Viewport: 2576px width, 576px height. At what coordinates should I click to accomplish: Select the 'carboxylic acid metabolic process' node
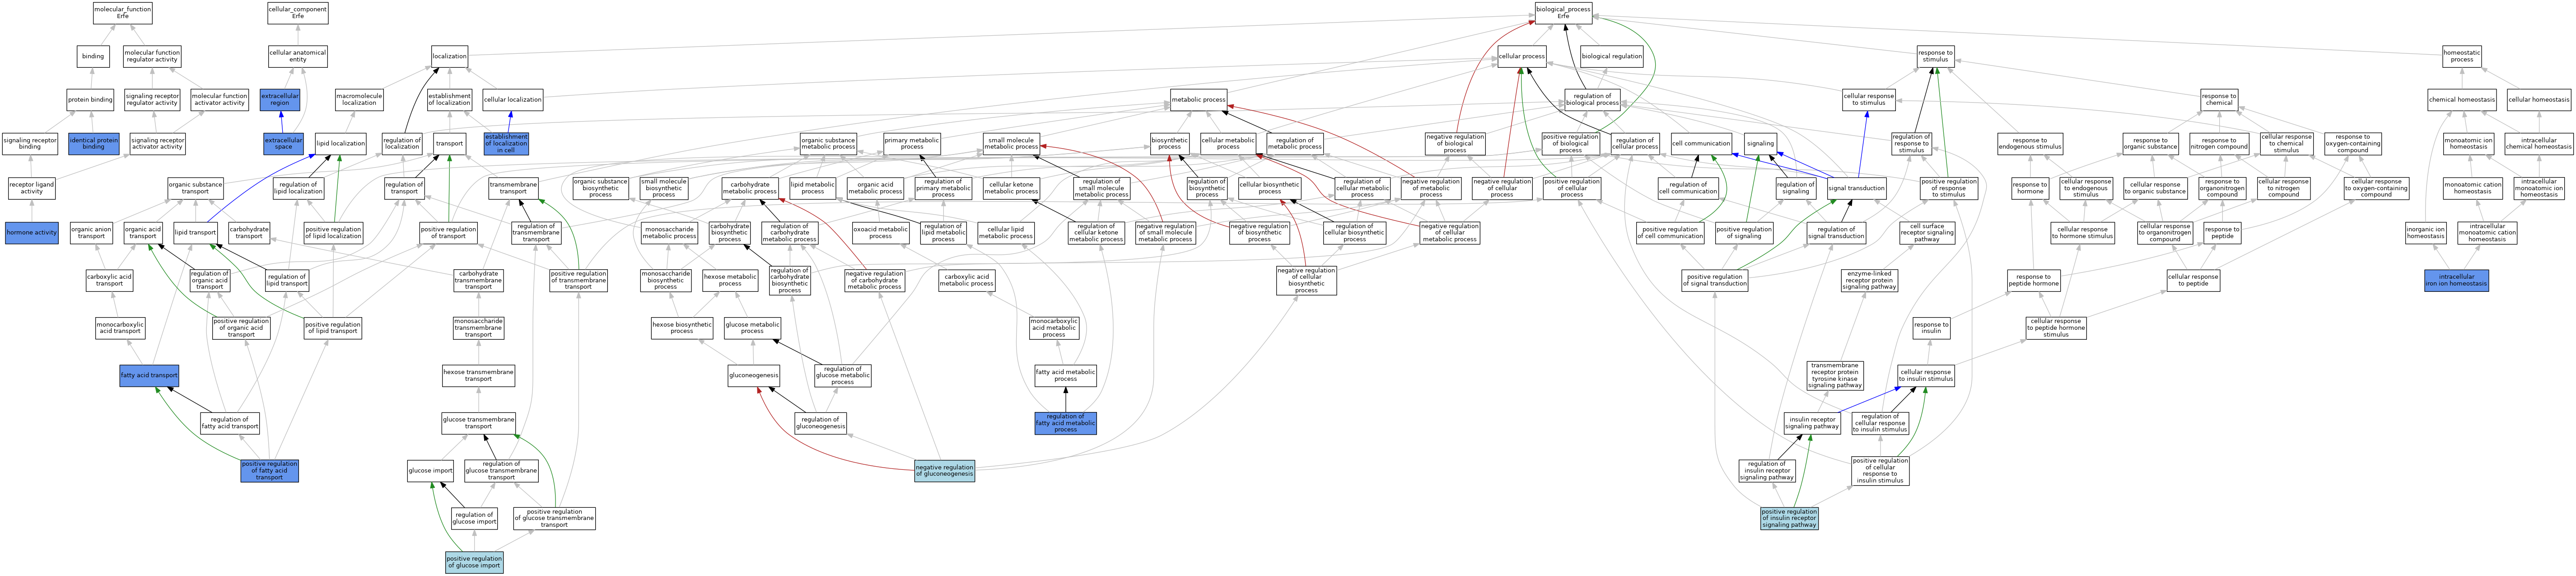[x=967, y=280]
